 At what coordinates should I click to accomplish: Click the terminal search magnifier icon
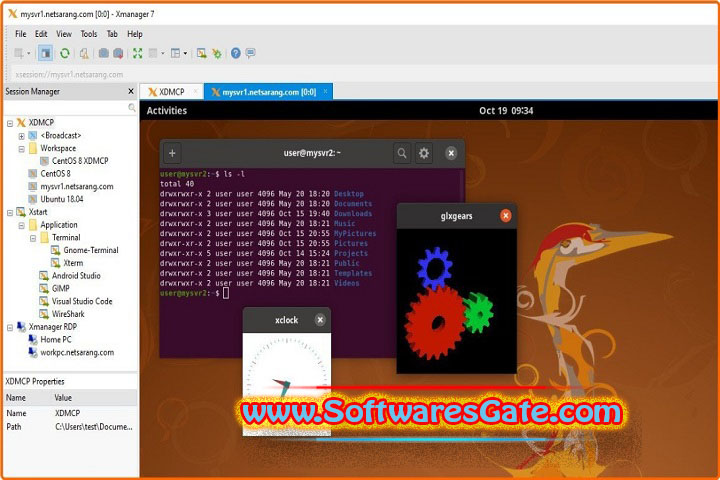pyautogui.click(x=402, y=153)
